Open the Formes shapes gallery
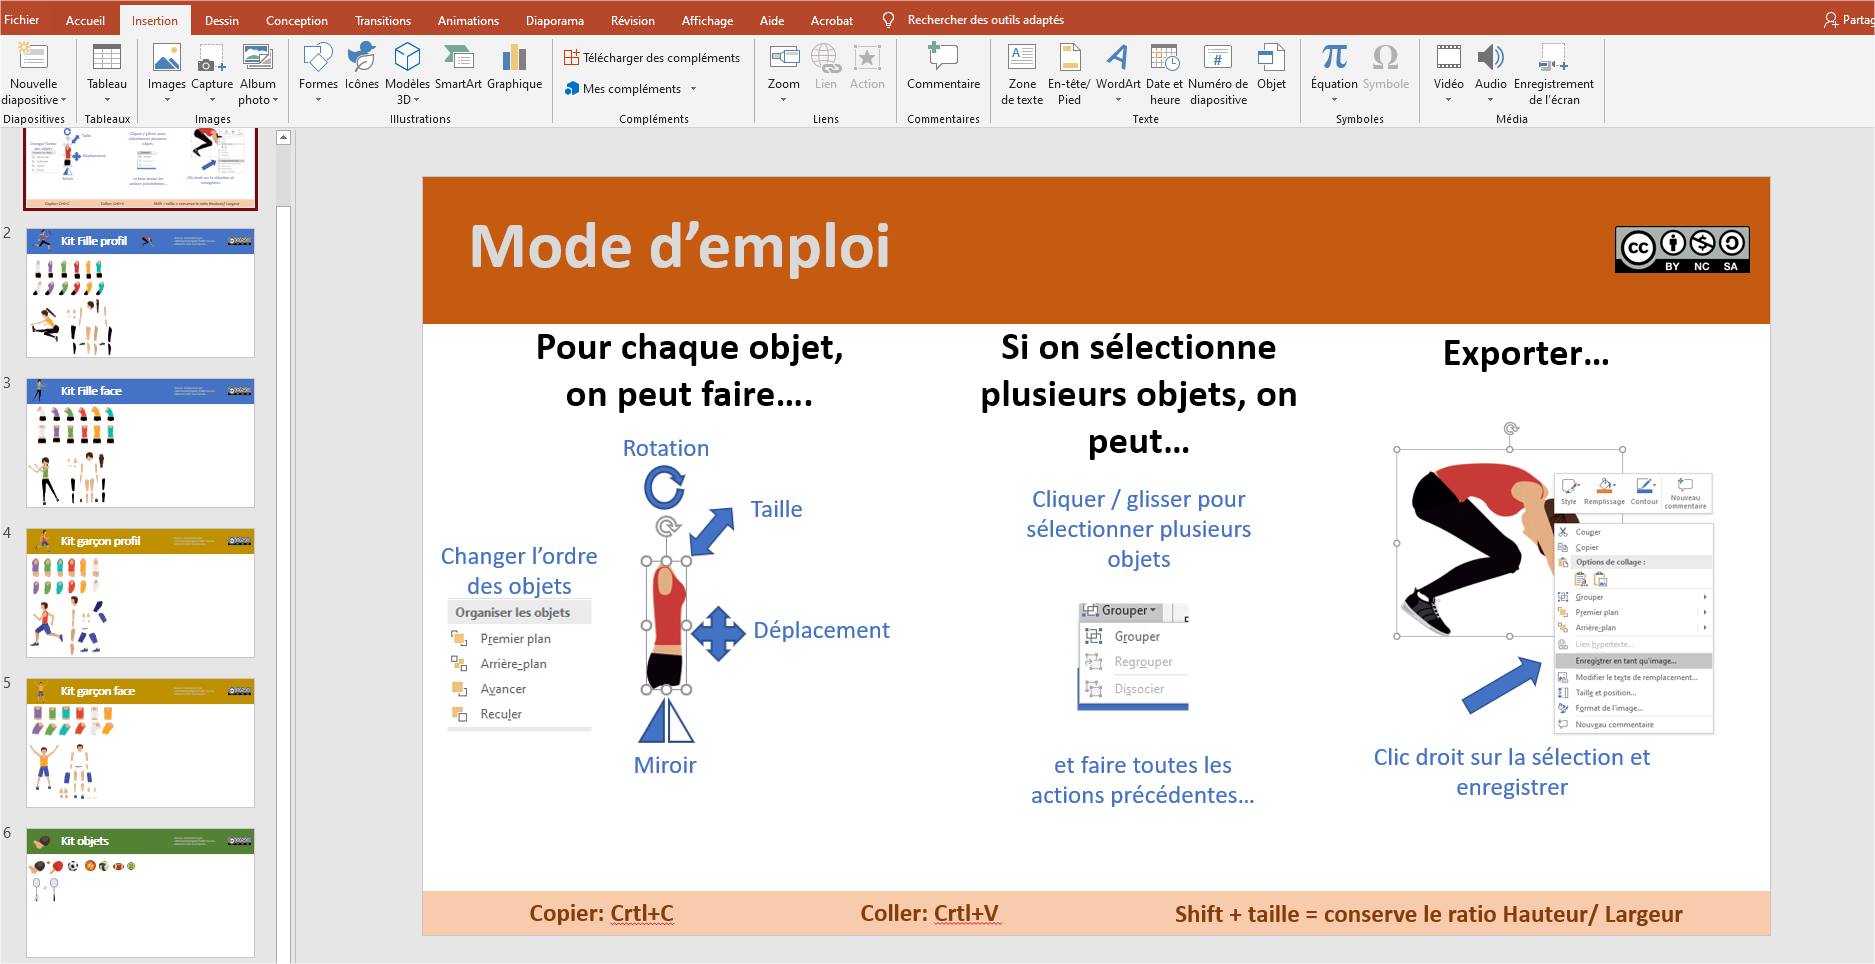The image size is (1875, 964). pos(318,58)
